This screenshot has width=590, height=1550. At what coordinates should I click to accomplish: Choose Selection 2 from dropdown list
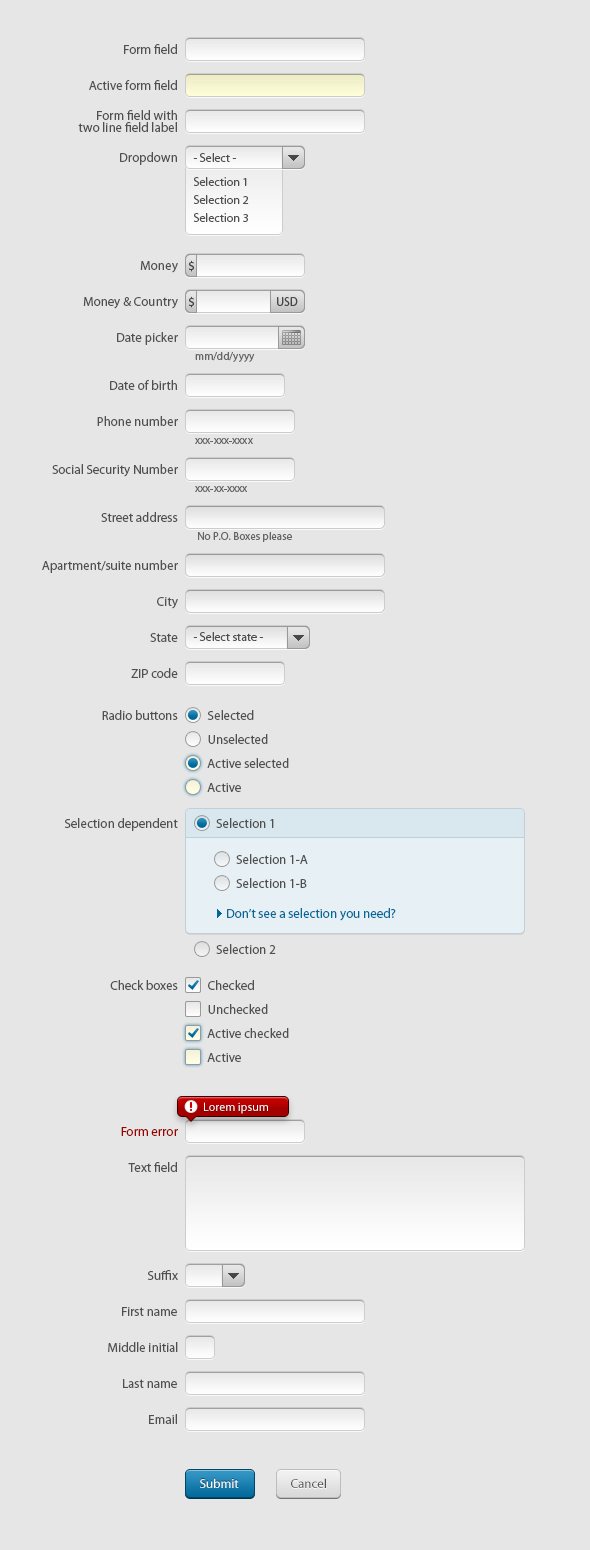(221, 200)
